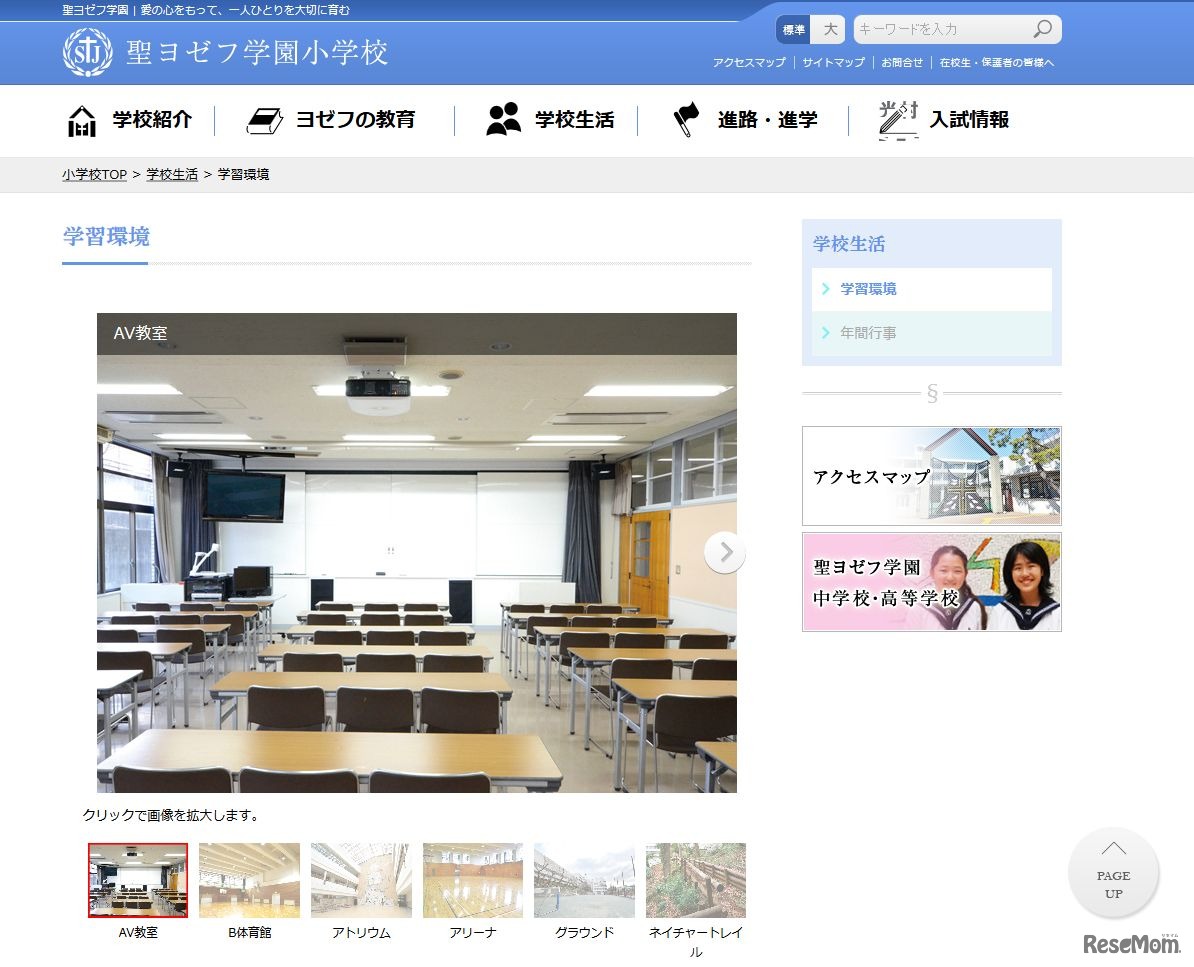1194x967 pixels.
Task: Open 入試情報 menu
Action: 969,120
